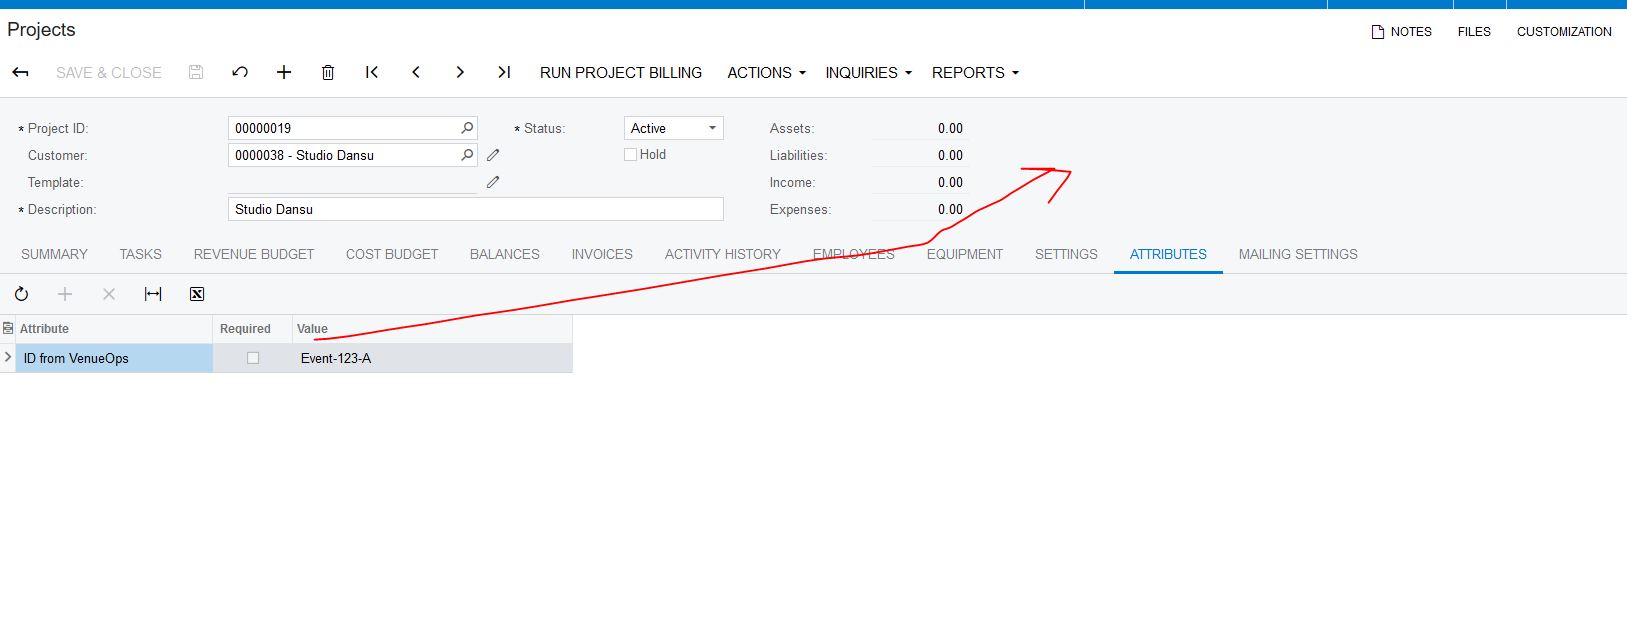Click the back arrow icon in toolbar
This screenshot has height=636, width=1627.
[20, 72]
